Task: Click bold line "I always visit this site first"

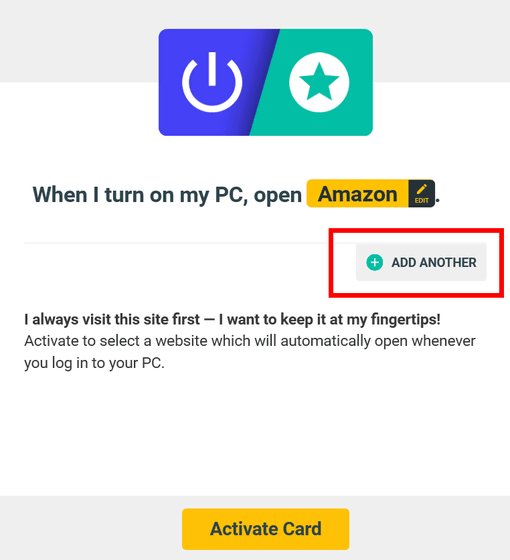Action: [x=112, y=319]
